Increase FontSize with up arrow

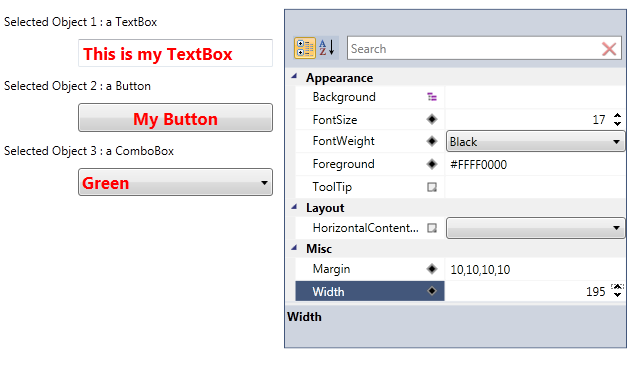coord(617,115)
